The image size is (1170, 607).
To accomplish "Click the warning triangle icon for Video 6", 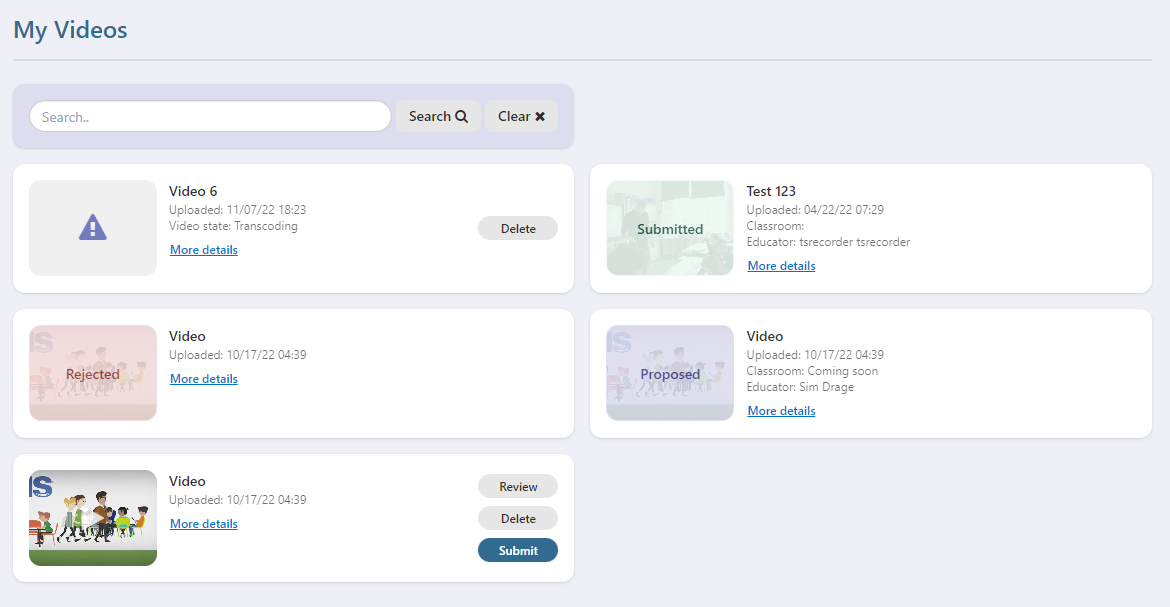I will pos(93,228).
